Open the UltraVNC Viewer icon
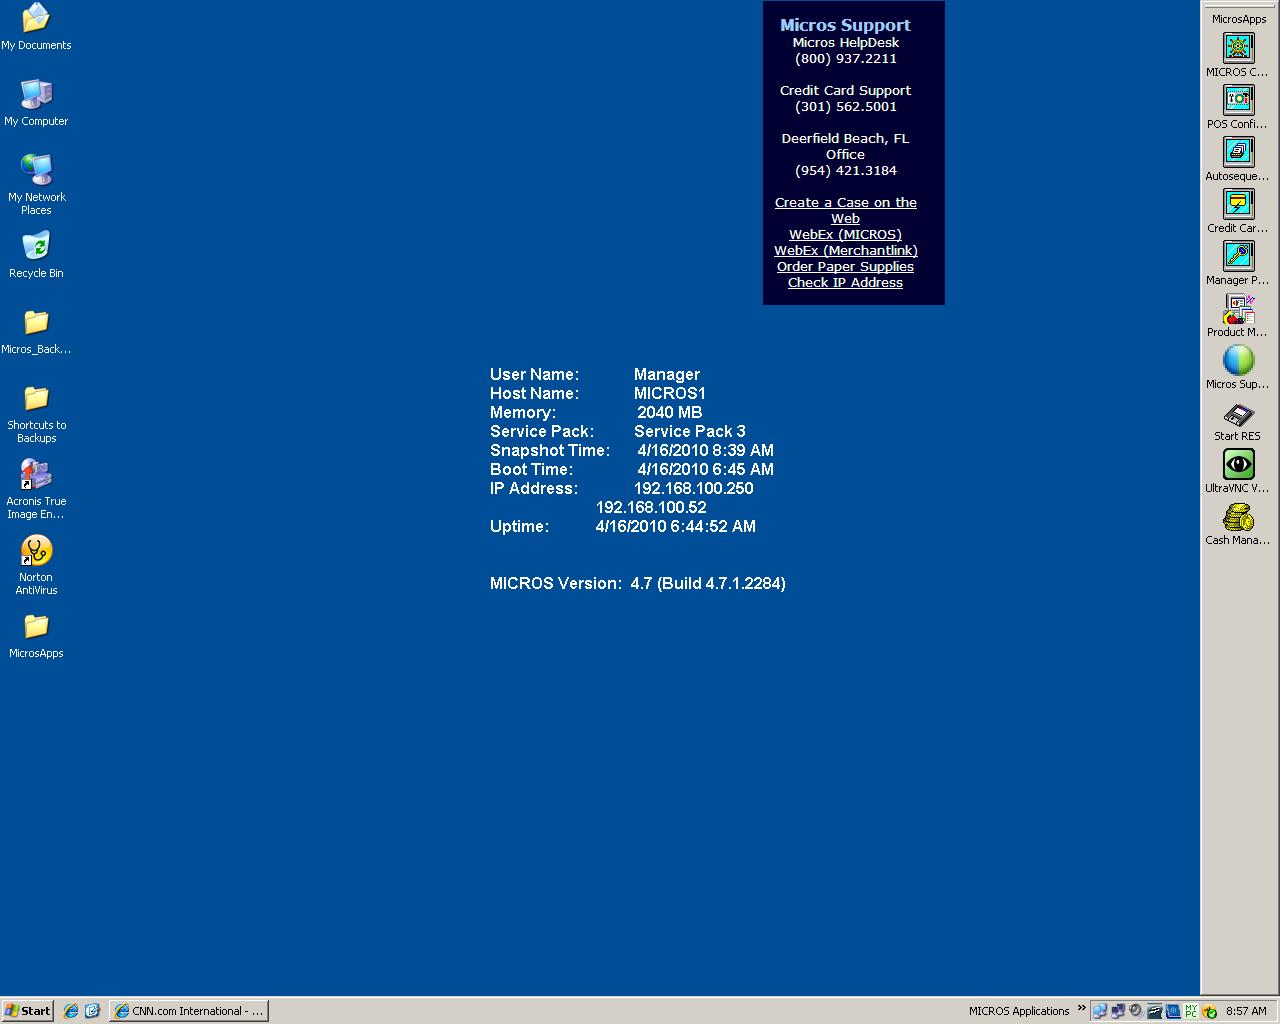 coord(1238,464)
